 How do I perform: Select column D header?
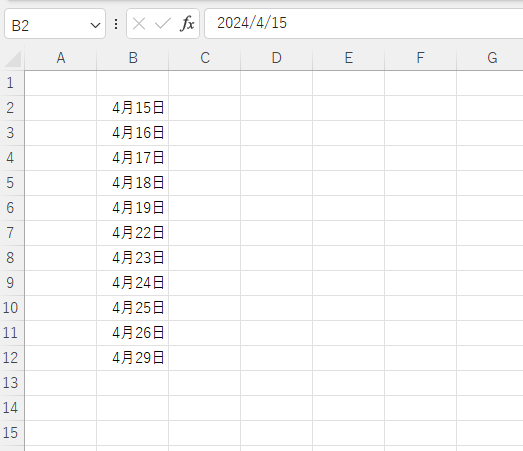(x=277, y=58)
